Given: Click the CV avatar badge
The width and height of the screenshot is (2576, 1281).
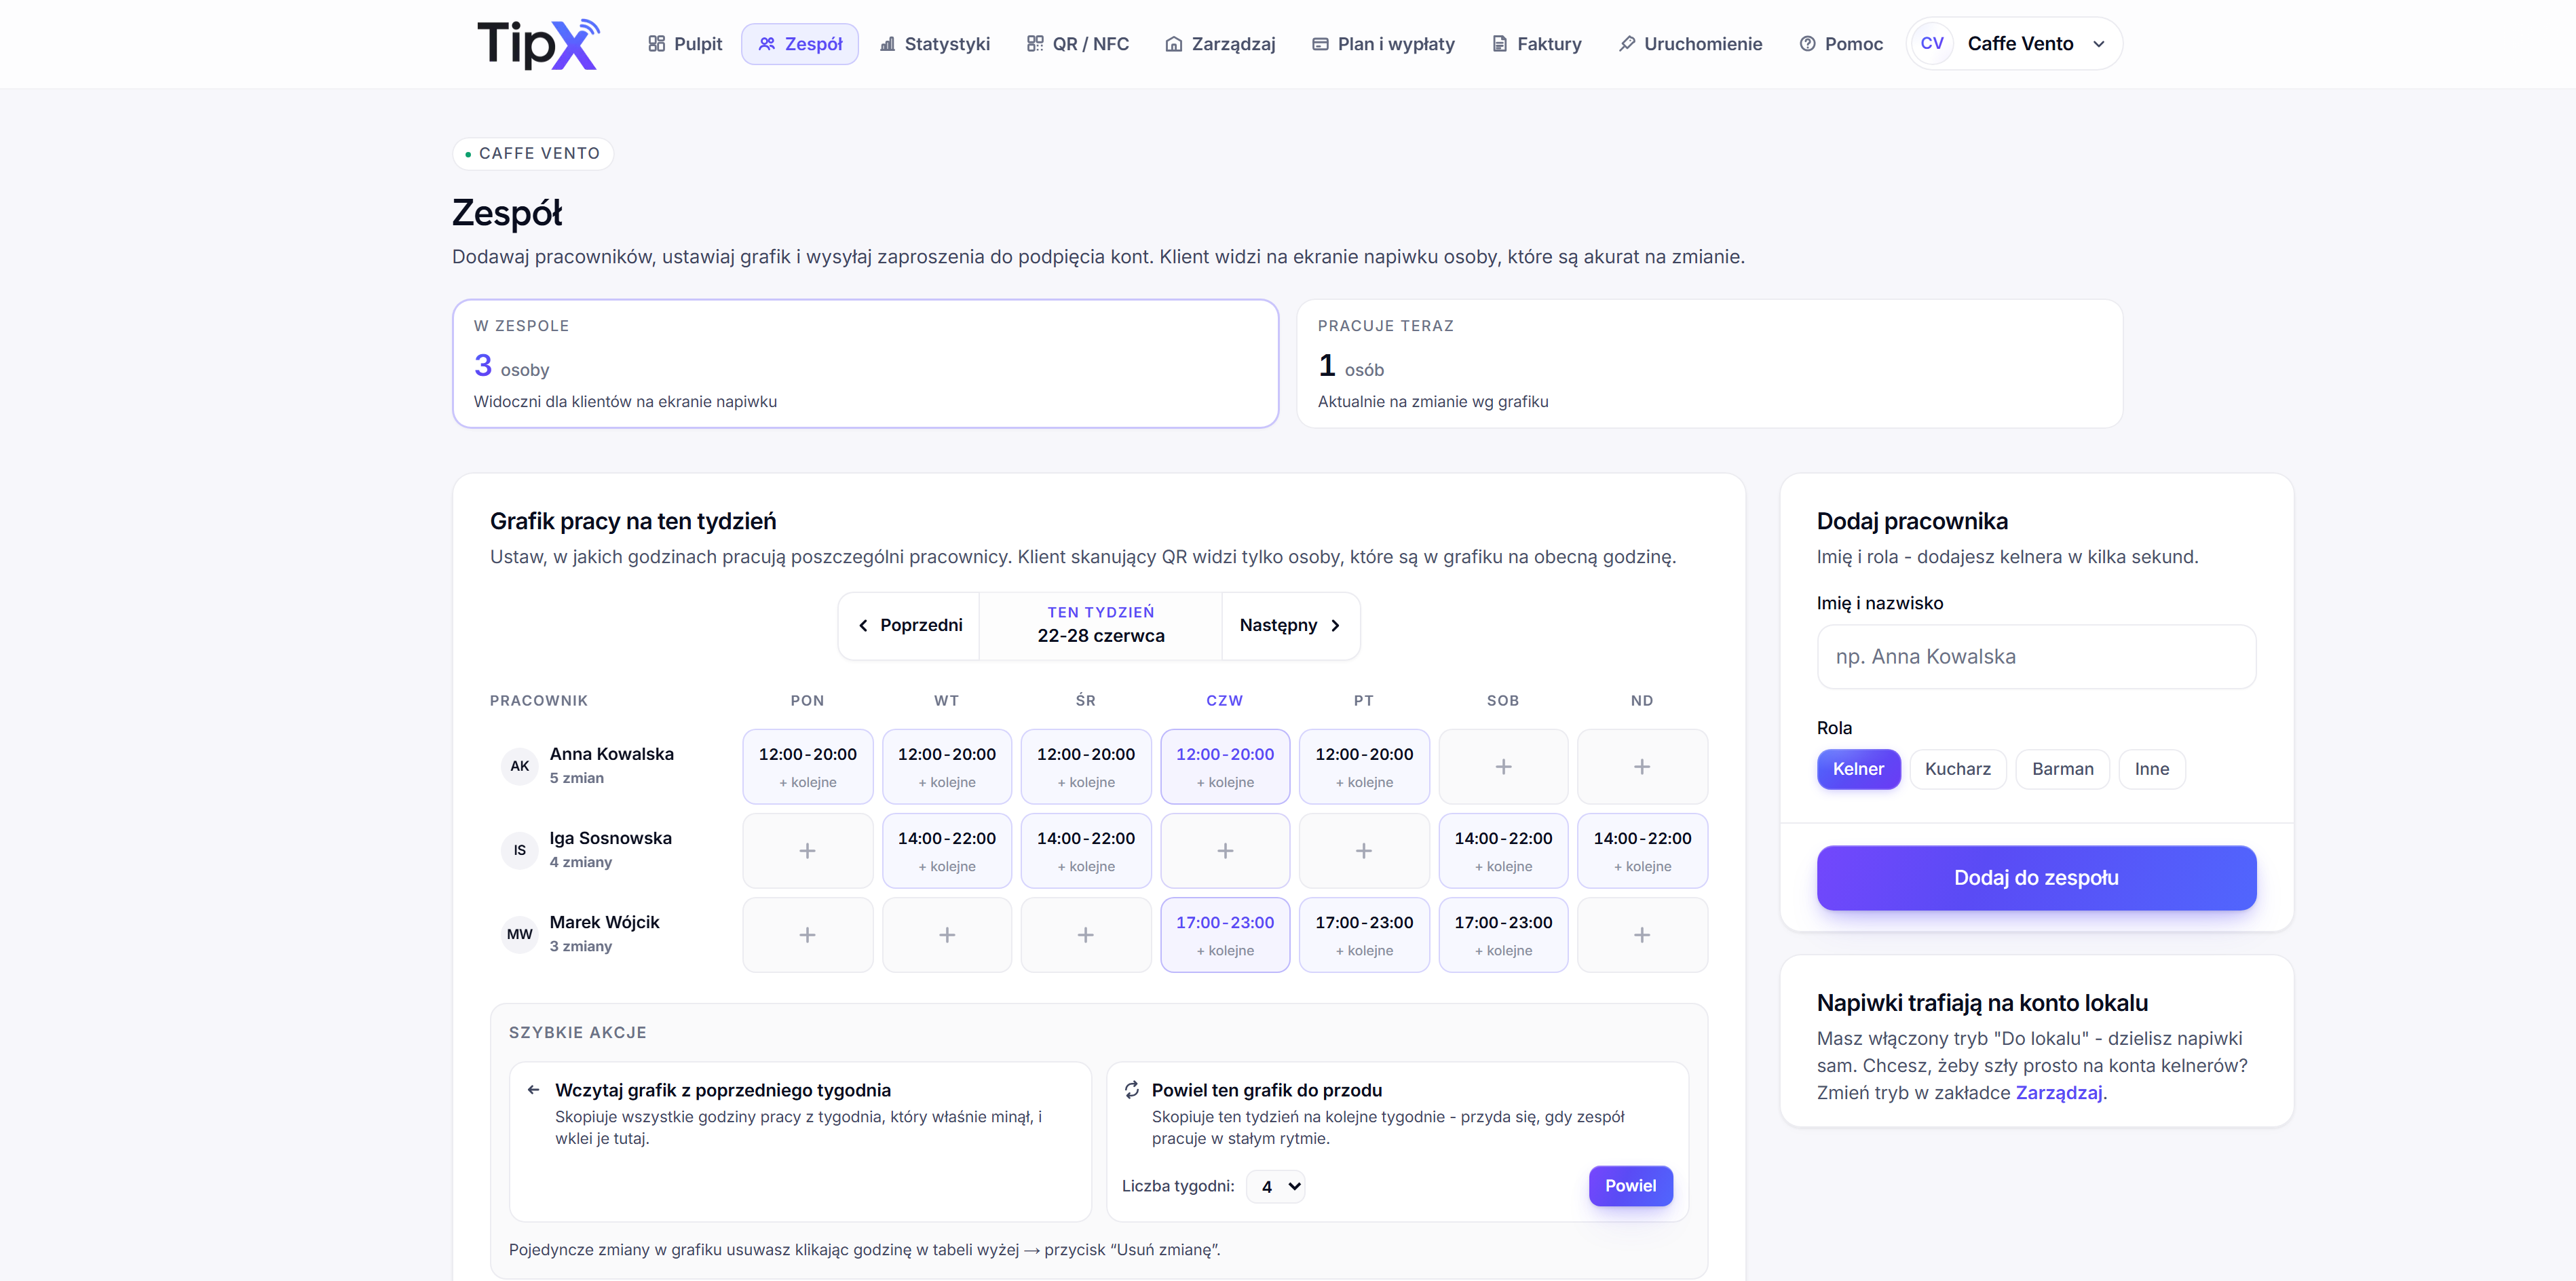Looking at the screenshot, I should coord(1932,44).
